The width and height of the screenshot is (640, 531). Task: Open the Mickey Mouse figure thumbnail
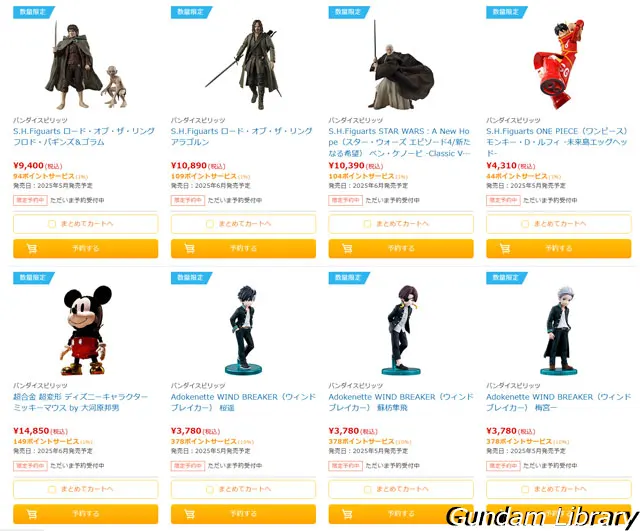[x=85, y=330]
